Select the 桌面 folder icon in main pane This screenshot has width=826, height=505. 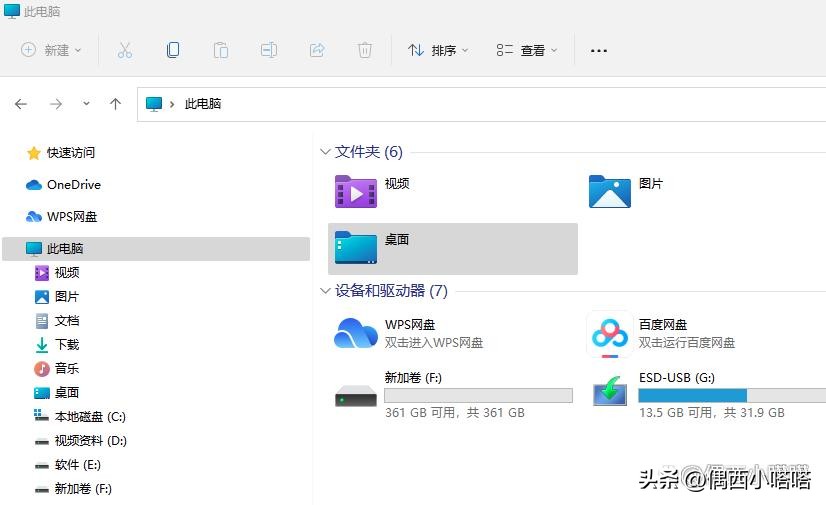pos(356,247)
